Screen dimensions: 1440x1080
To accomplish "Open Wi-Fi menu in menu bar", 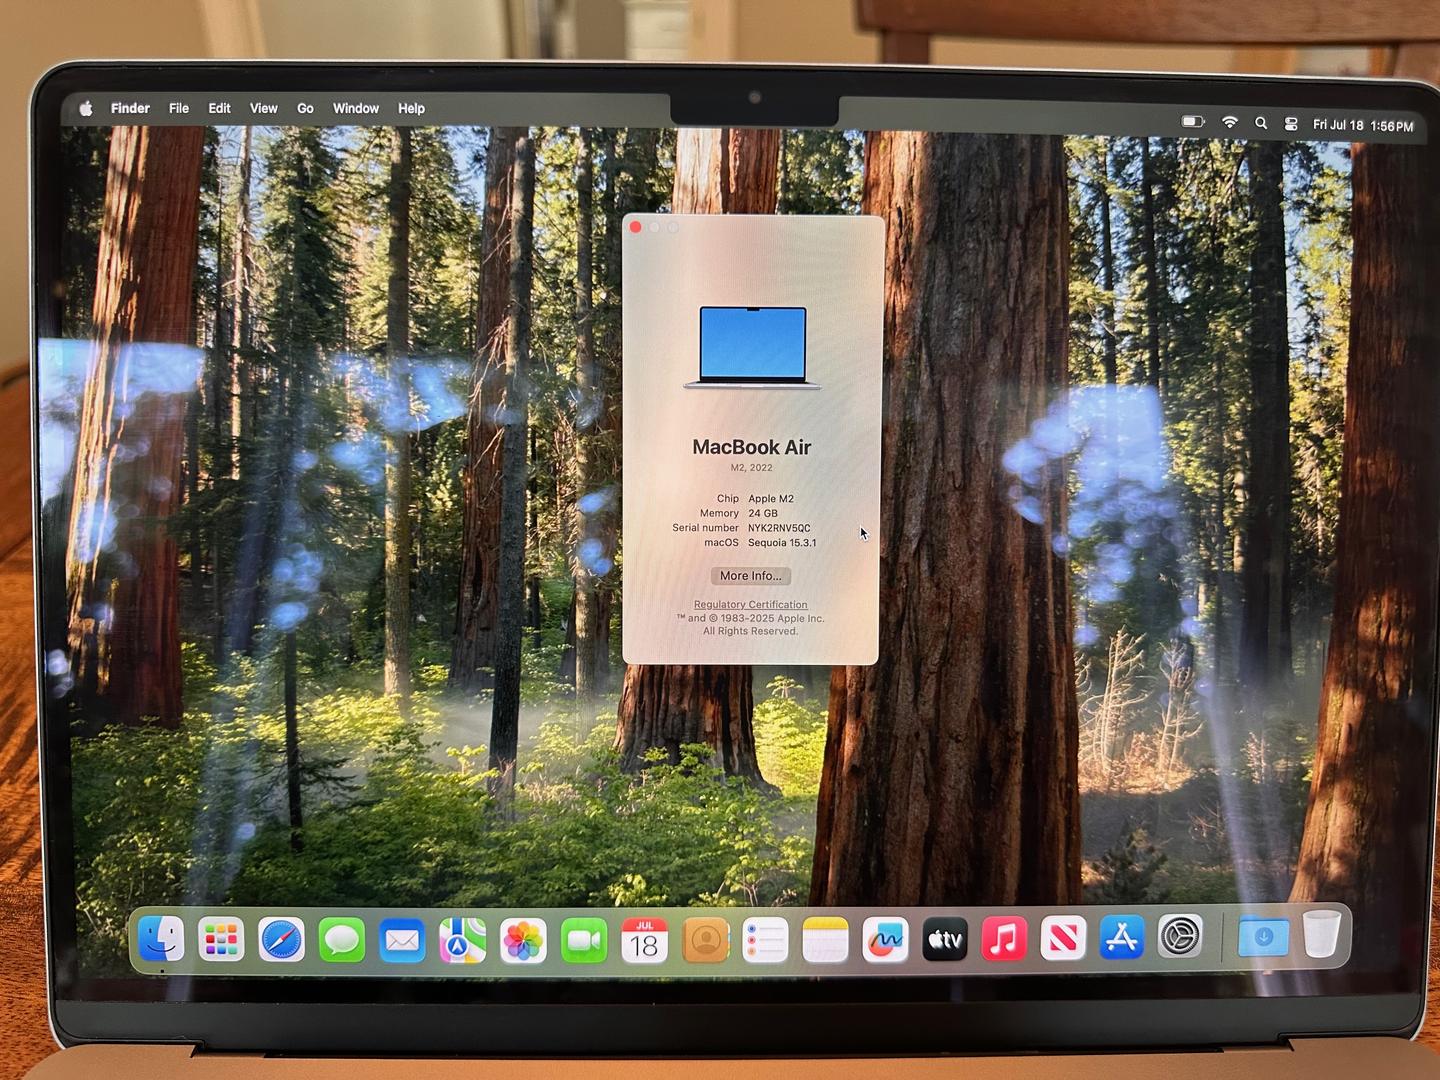I will 1230,122.
